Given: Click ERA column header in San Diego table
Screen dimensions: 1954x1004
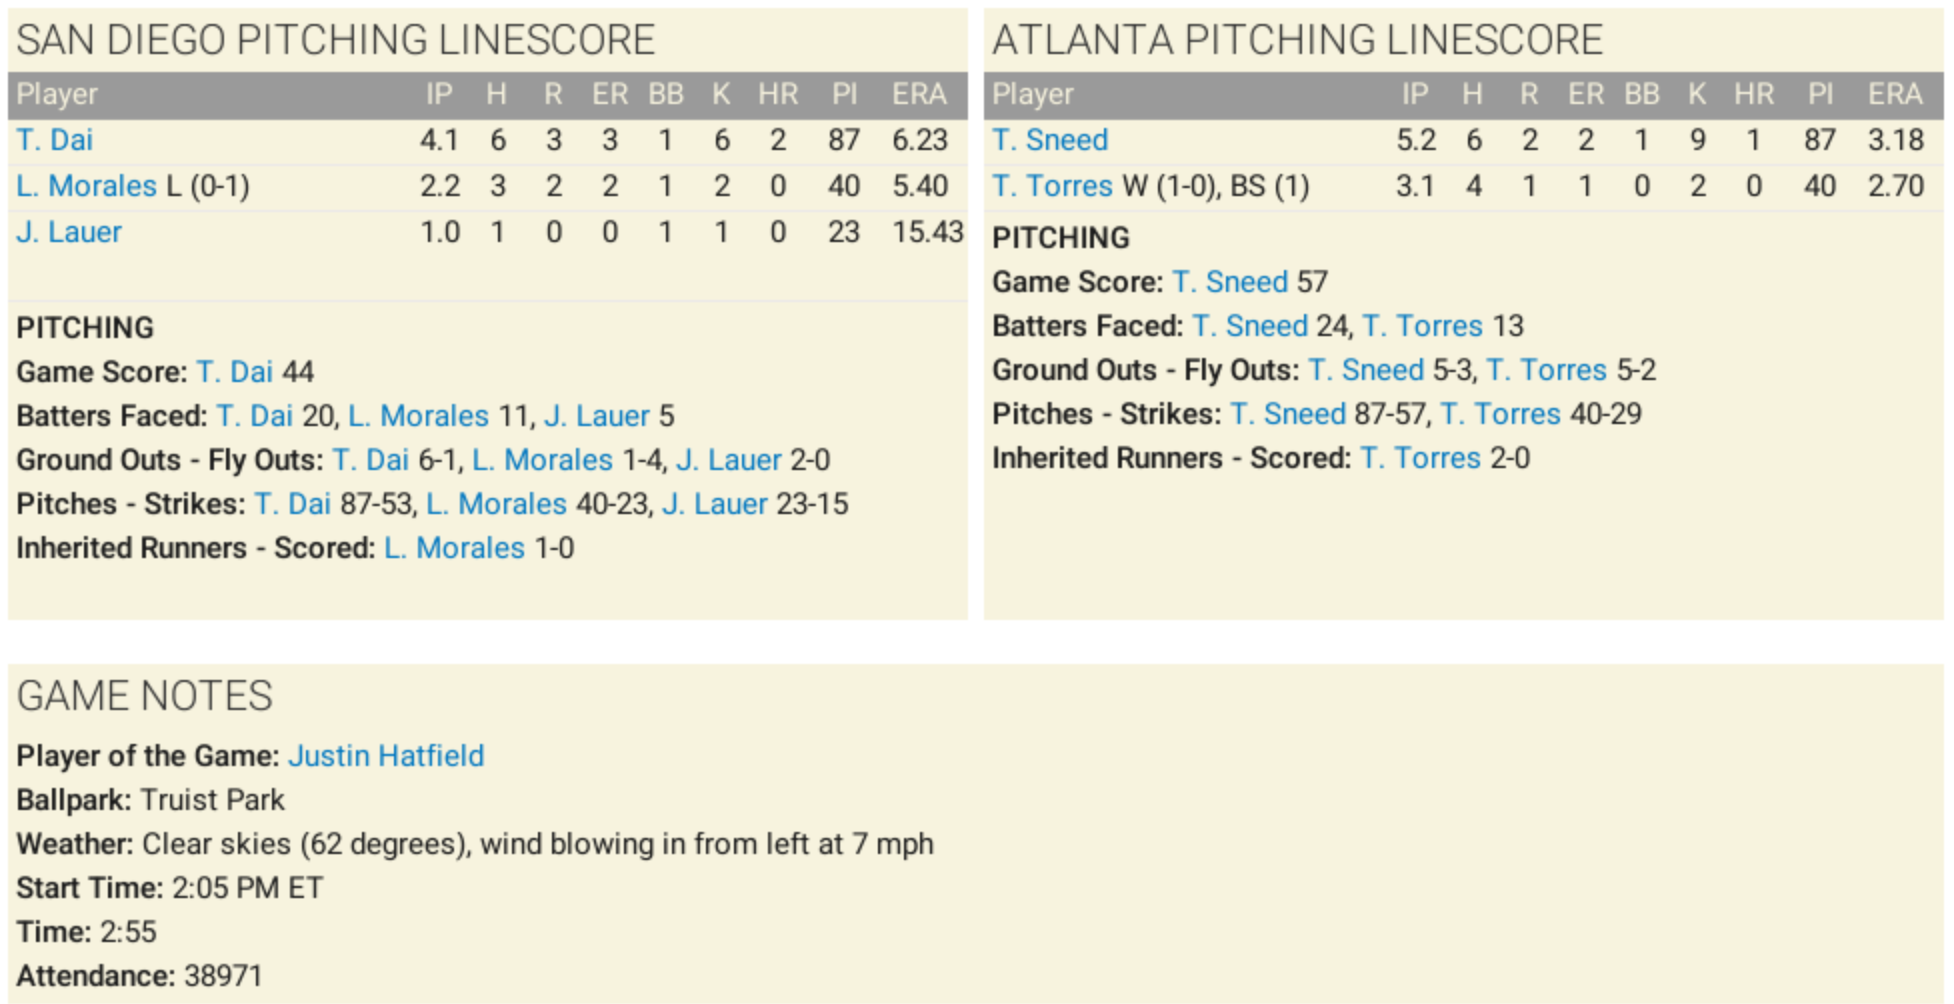Looking at the screenshot, I should coord(918,95).
